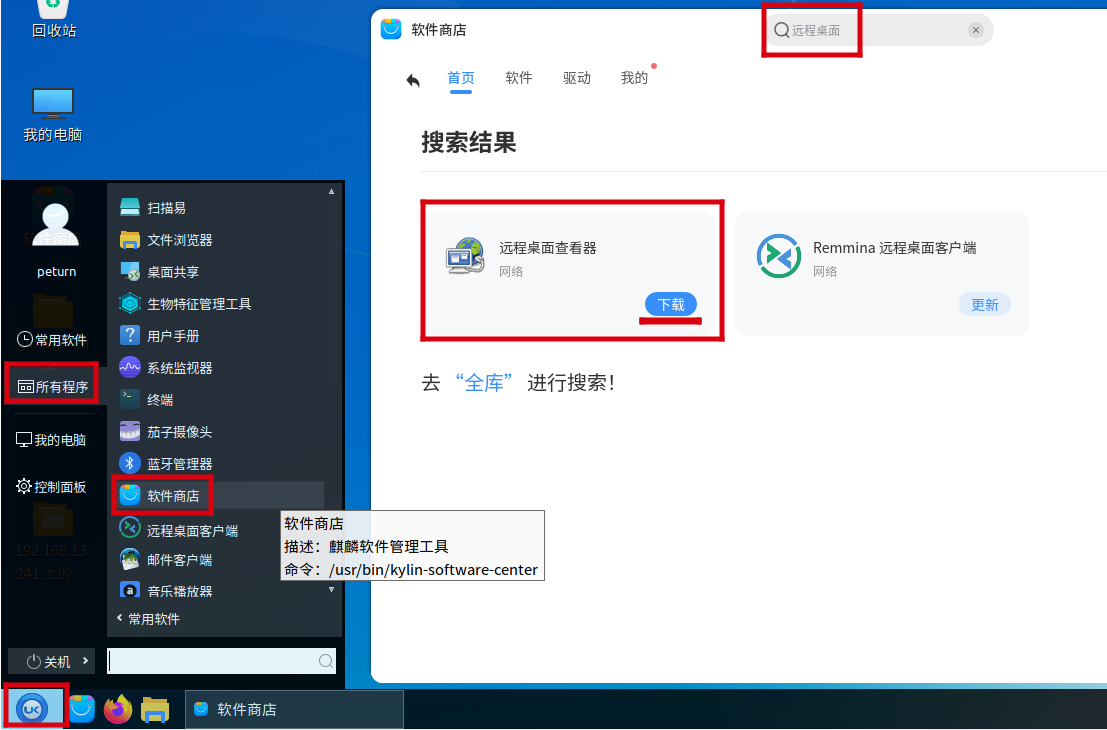The height and width of the screenshot is (730, 1107).
Task: Click the start menu search field
Action: click(x=212, y=661)
